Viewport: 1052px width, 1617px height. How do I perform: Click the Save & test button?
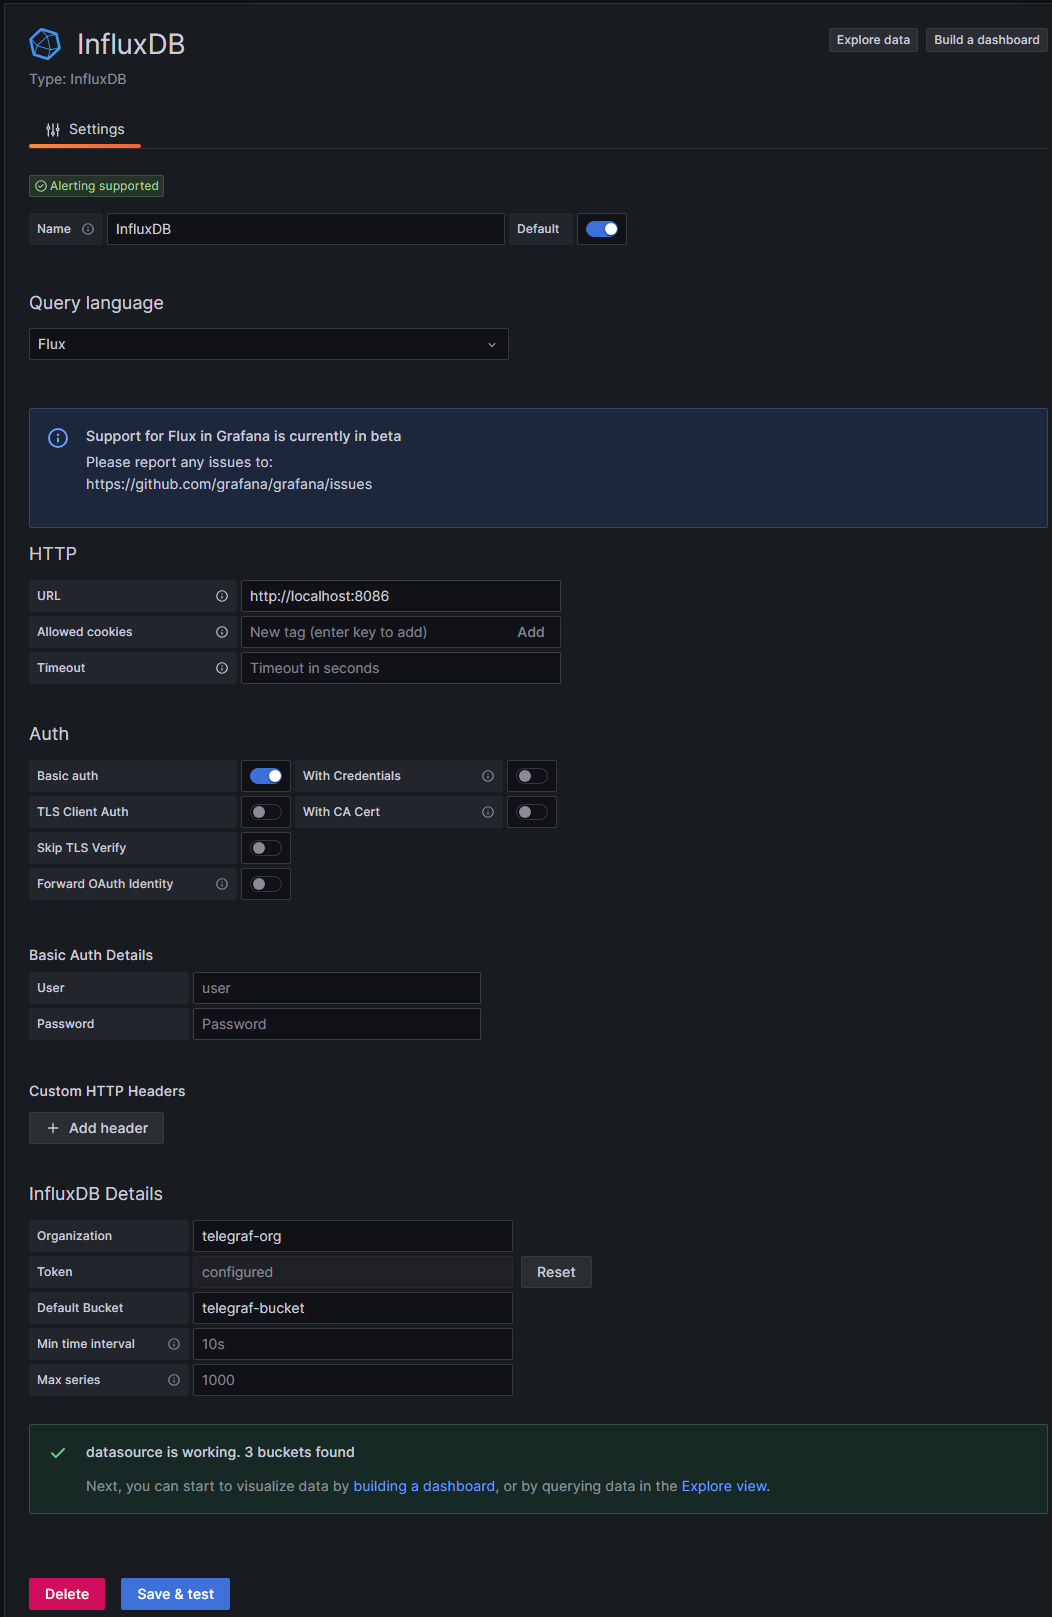point(175,1594)
